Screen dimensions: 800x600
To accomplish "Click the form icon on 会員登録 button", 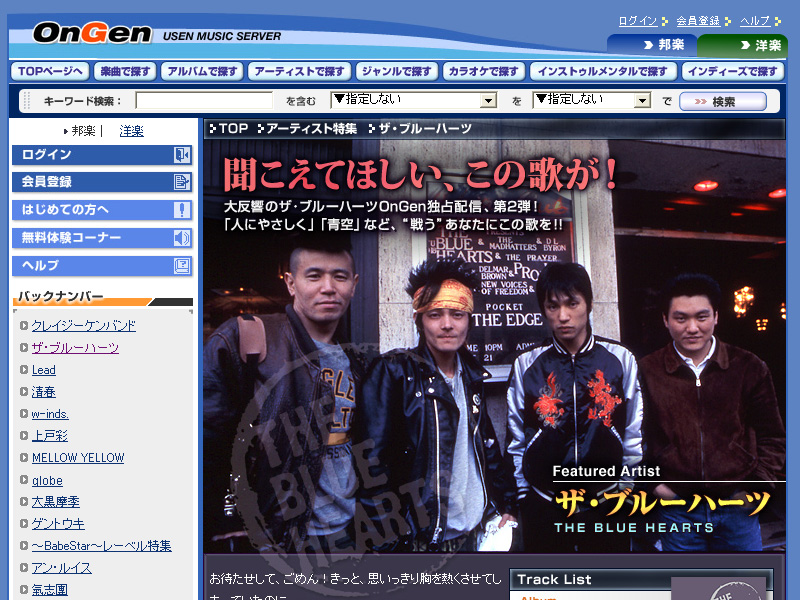I will 182,182.
